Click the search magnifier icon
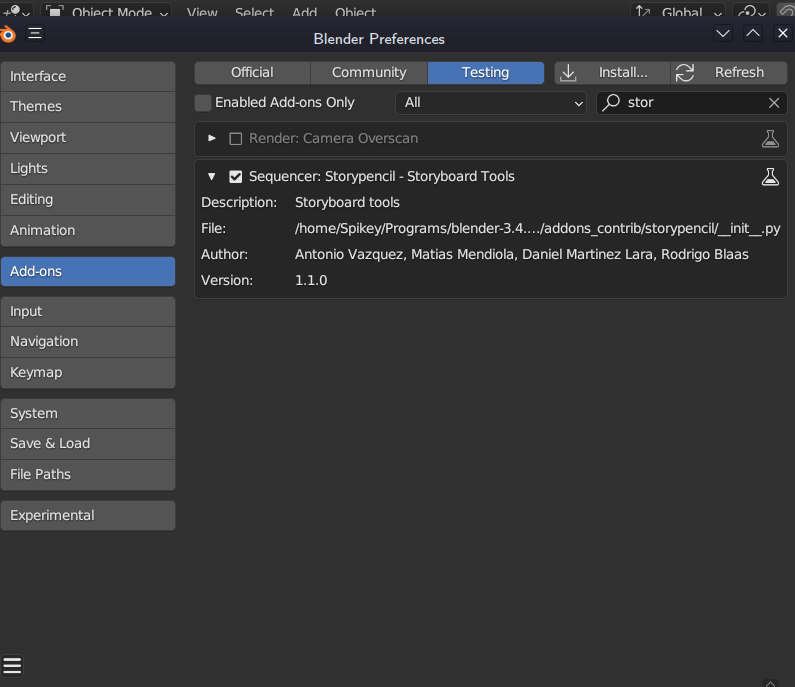795x687 pixels. tap(611, 102)
